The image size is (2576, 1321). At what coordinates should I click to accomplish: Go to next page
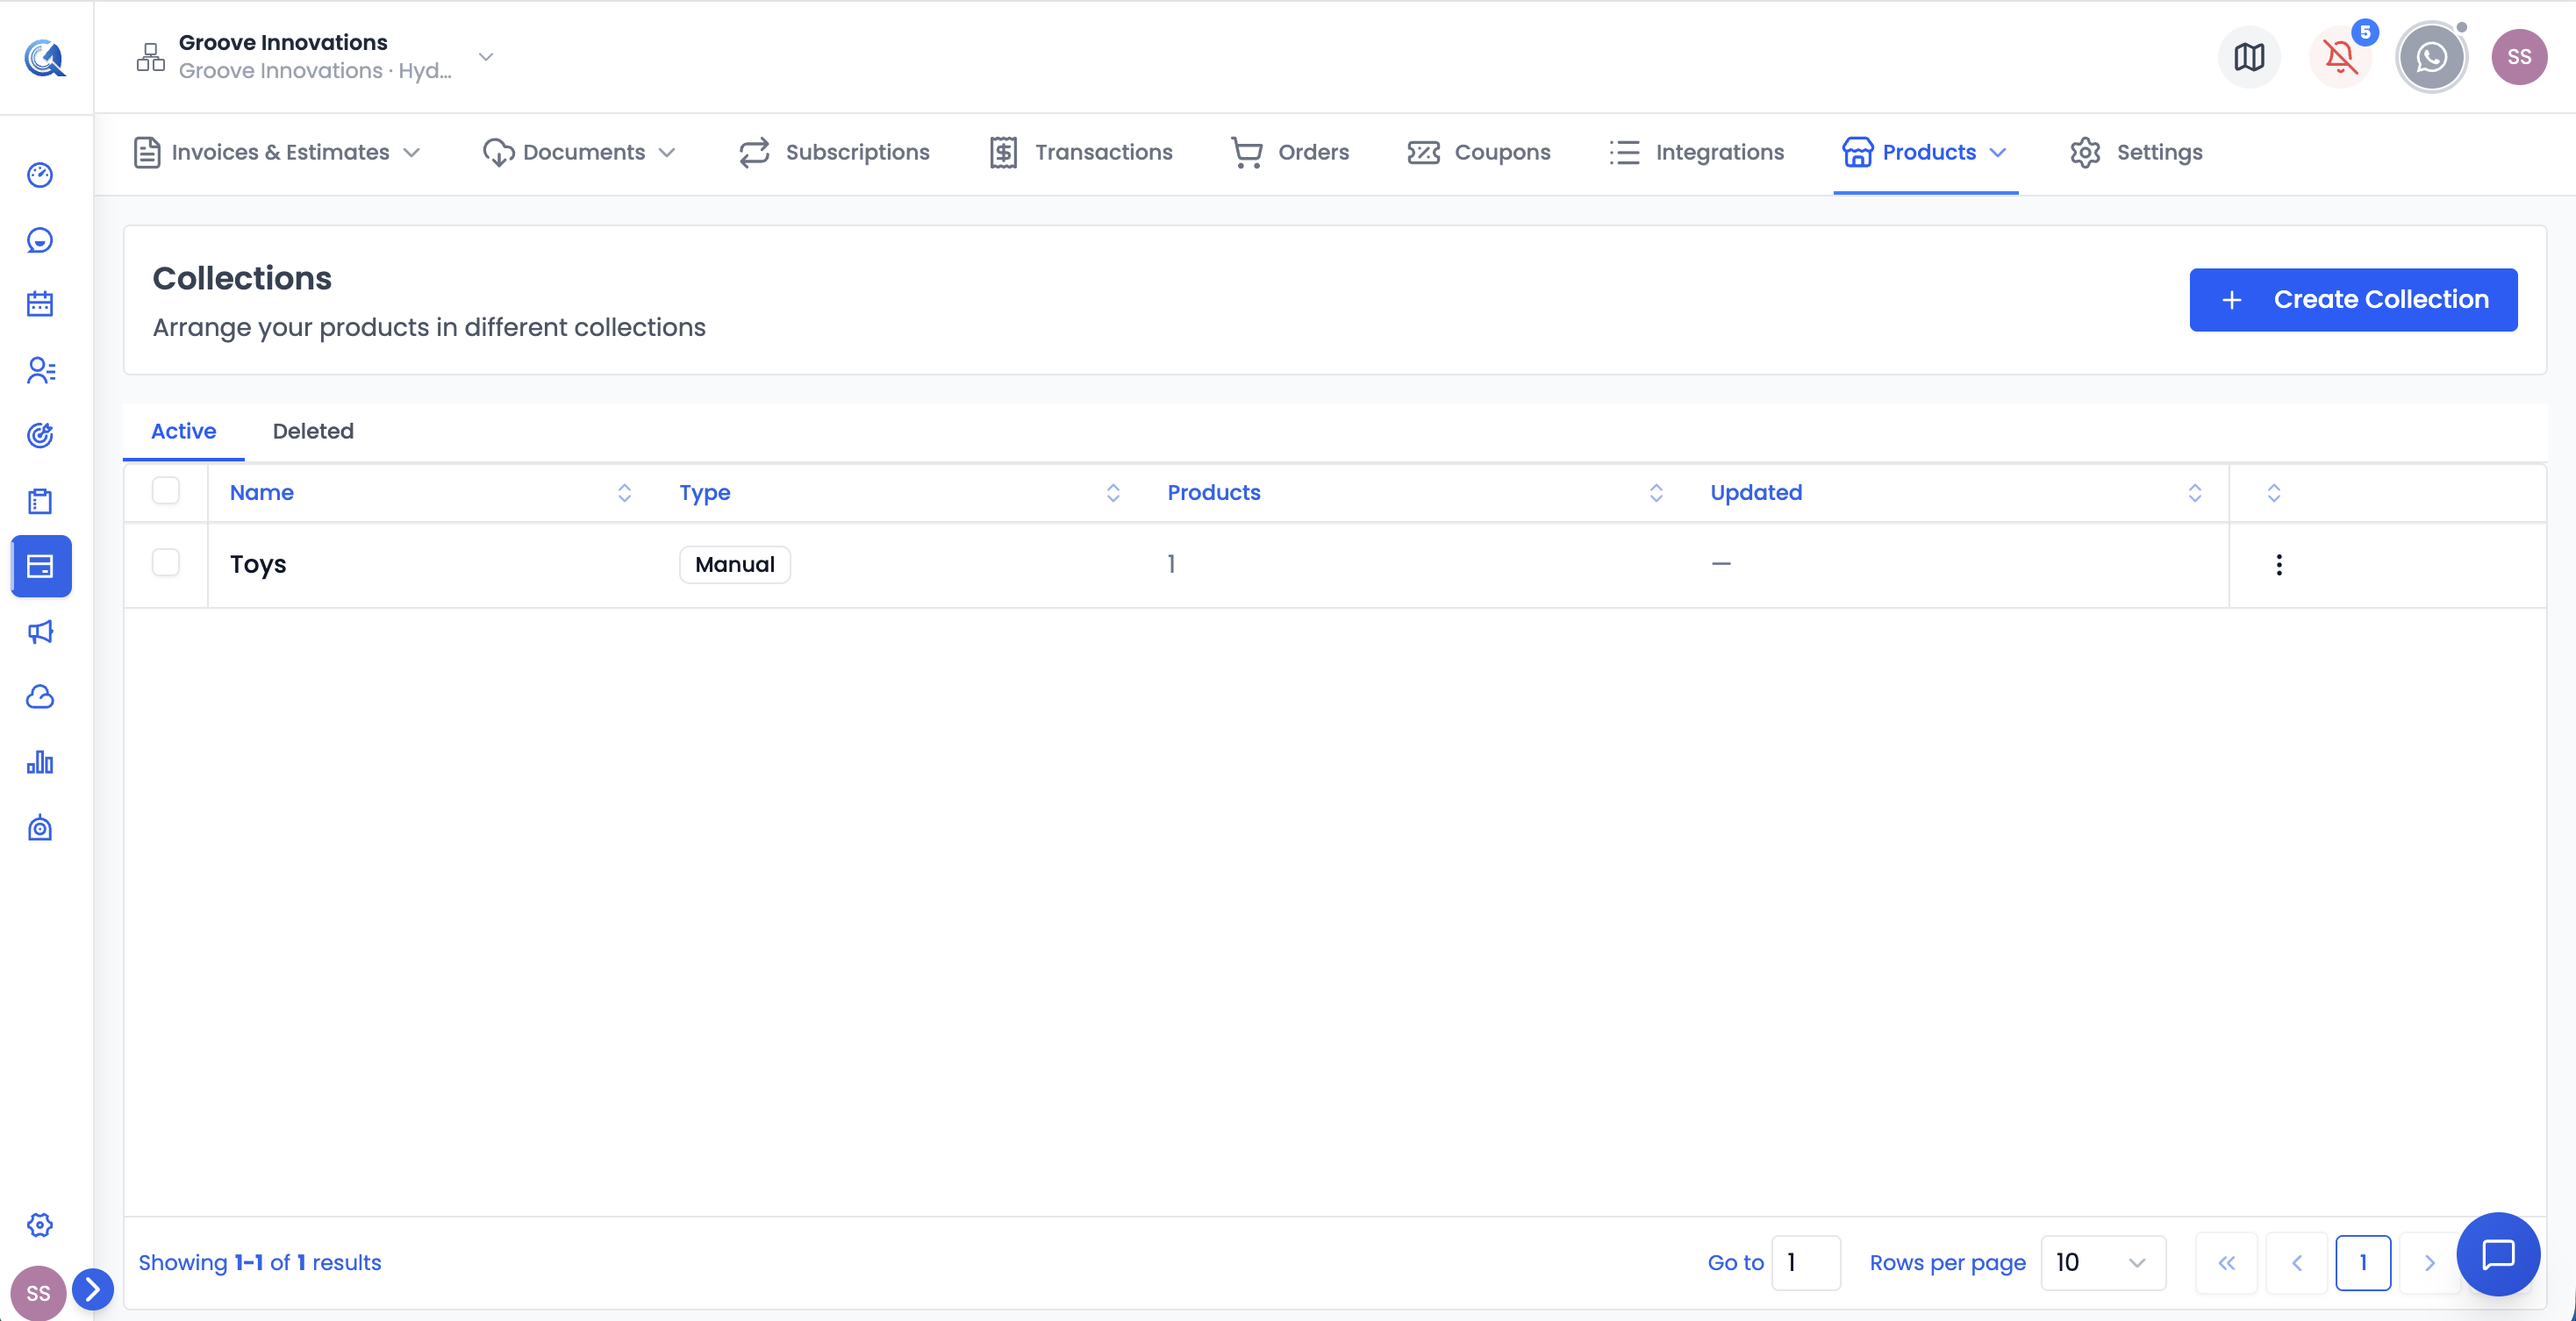point(2429,1263)
